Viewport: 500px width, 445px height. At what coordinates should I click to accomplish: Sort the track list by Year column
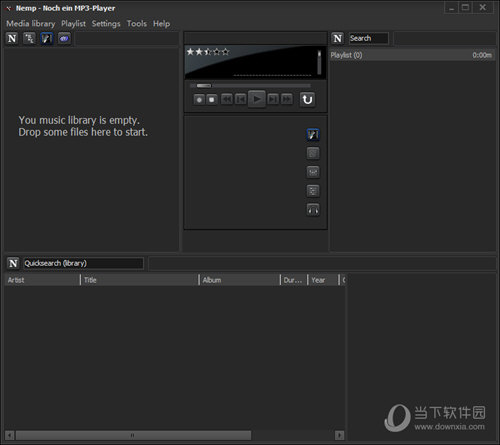tap(323, 280)
